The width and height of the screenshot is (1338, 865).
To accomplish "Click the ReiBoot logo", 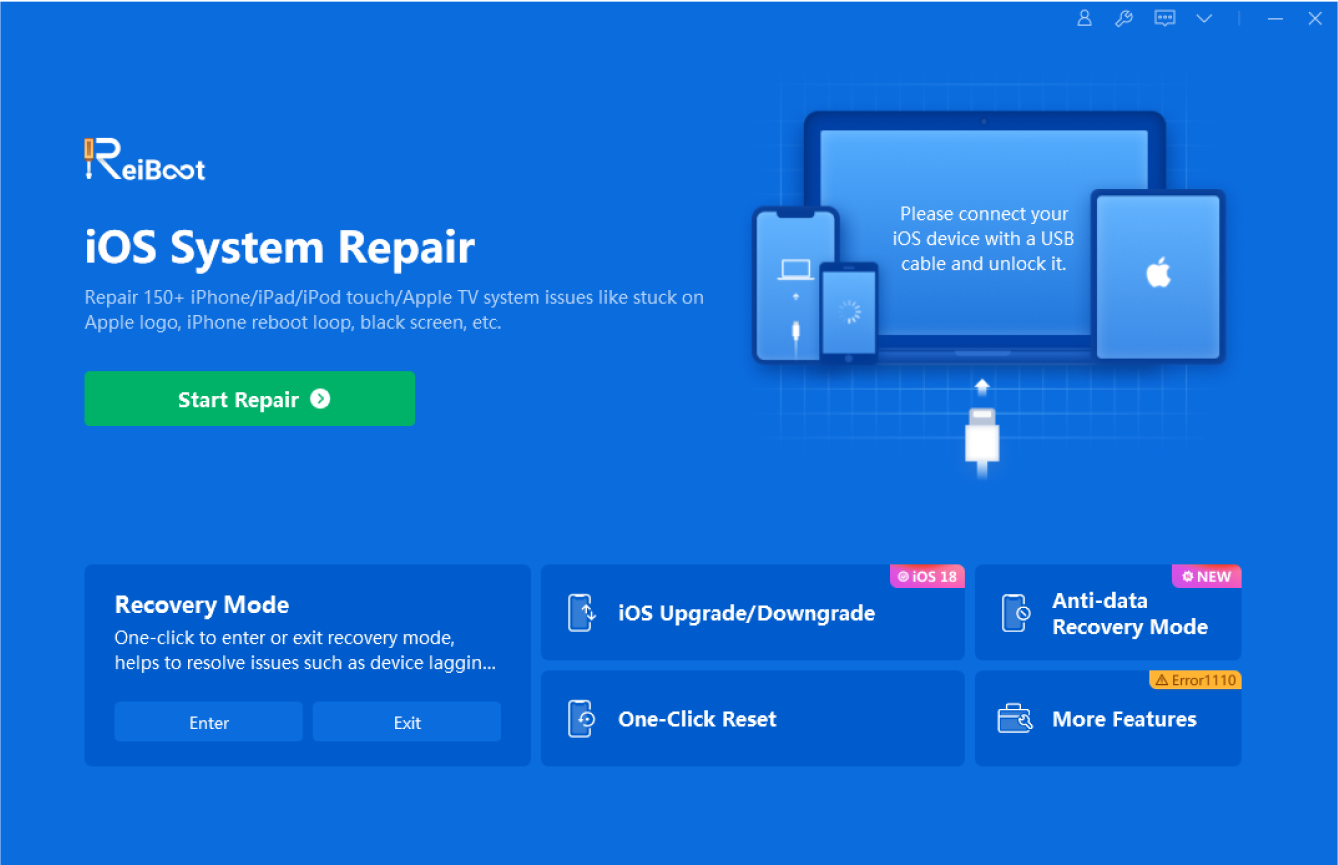I will pyautogui.click(x=145, y=160).
